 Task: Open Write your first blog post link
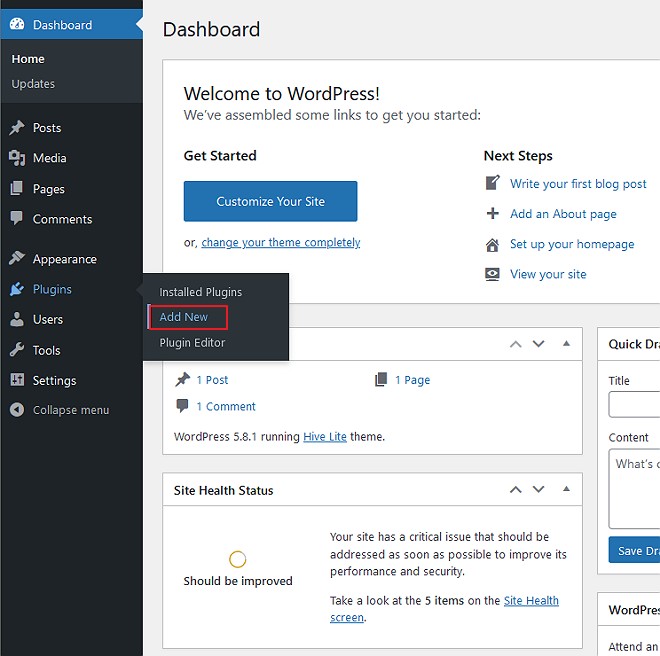click(578, 184)
